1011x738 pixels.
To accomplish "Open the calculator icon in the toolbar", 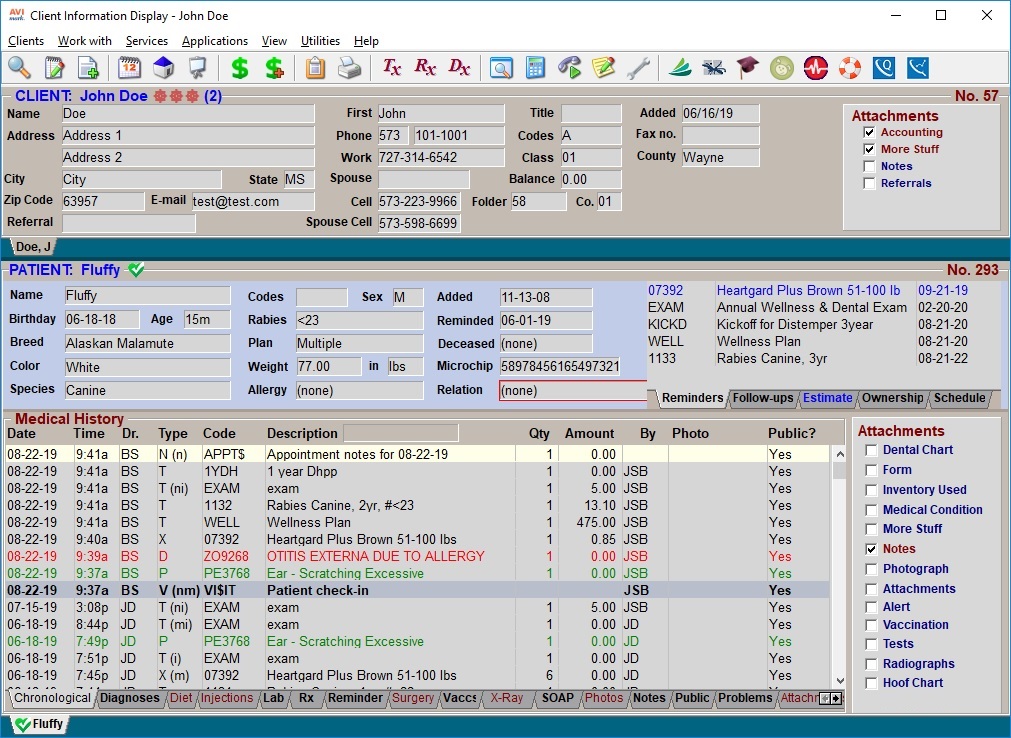I will (x=536, y=68).
